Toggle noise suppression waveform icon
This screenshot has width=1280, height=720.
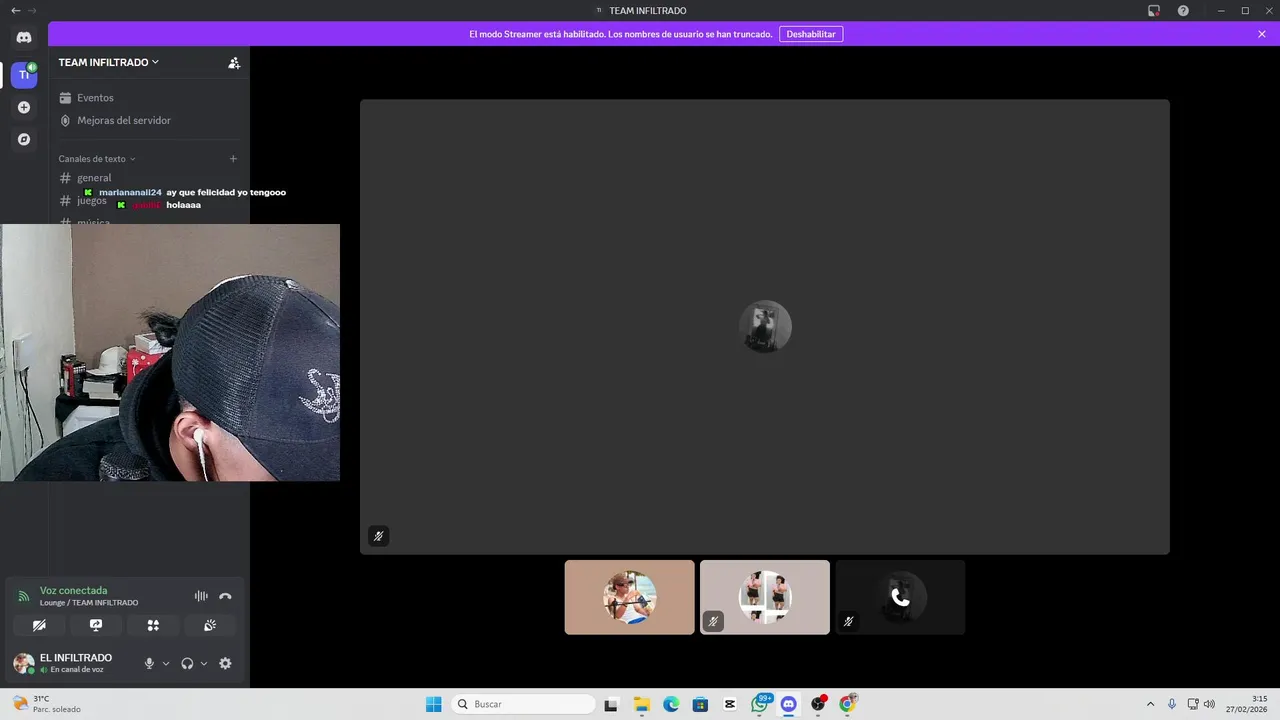[x=201, y=596]
